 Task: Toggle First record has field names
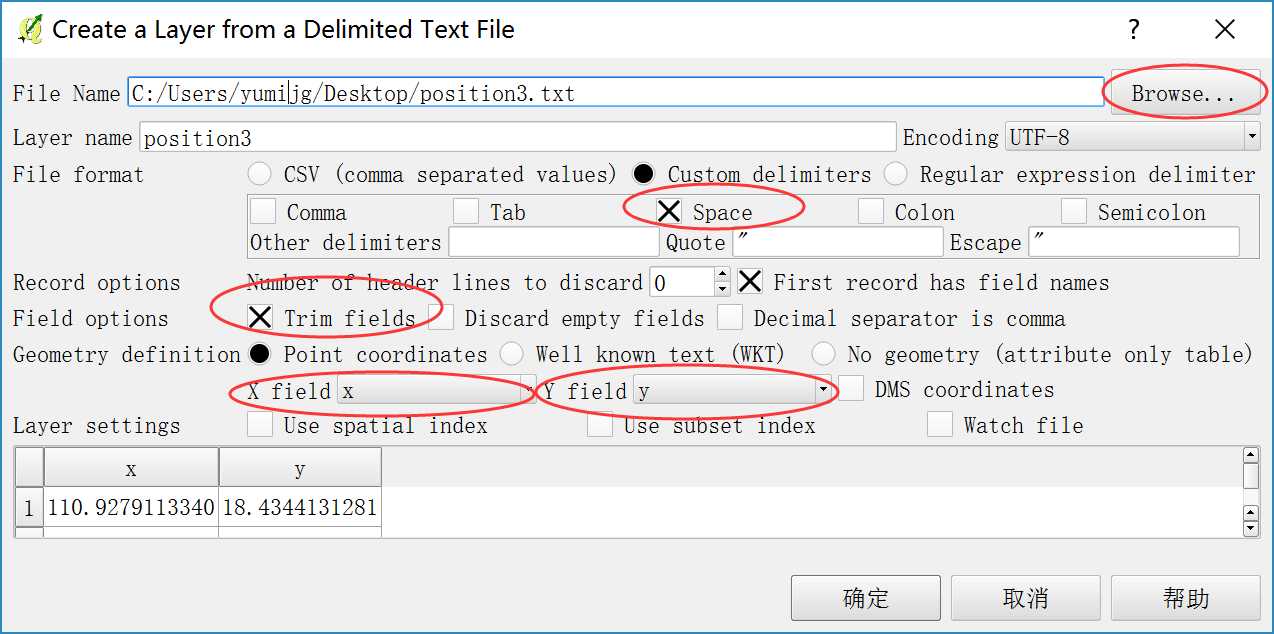coord(750,282)
